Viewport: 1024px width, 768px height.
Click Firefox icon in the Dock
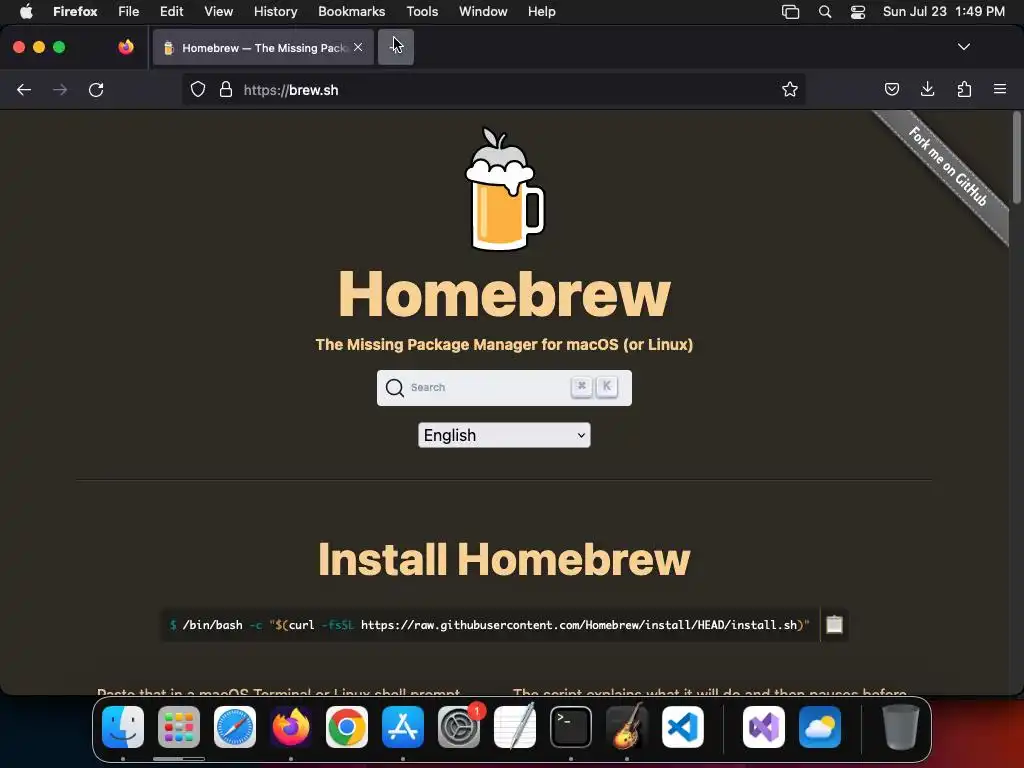291,727
